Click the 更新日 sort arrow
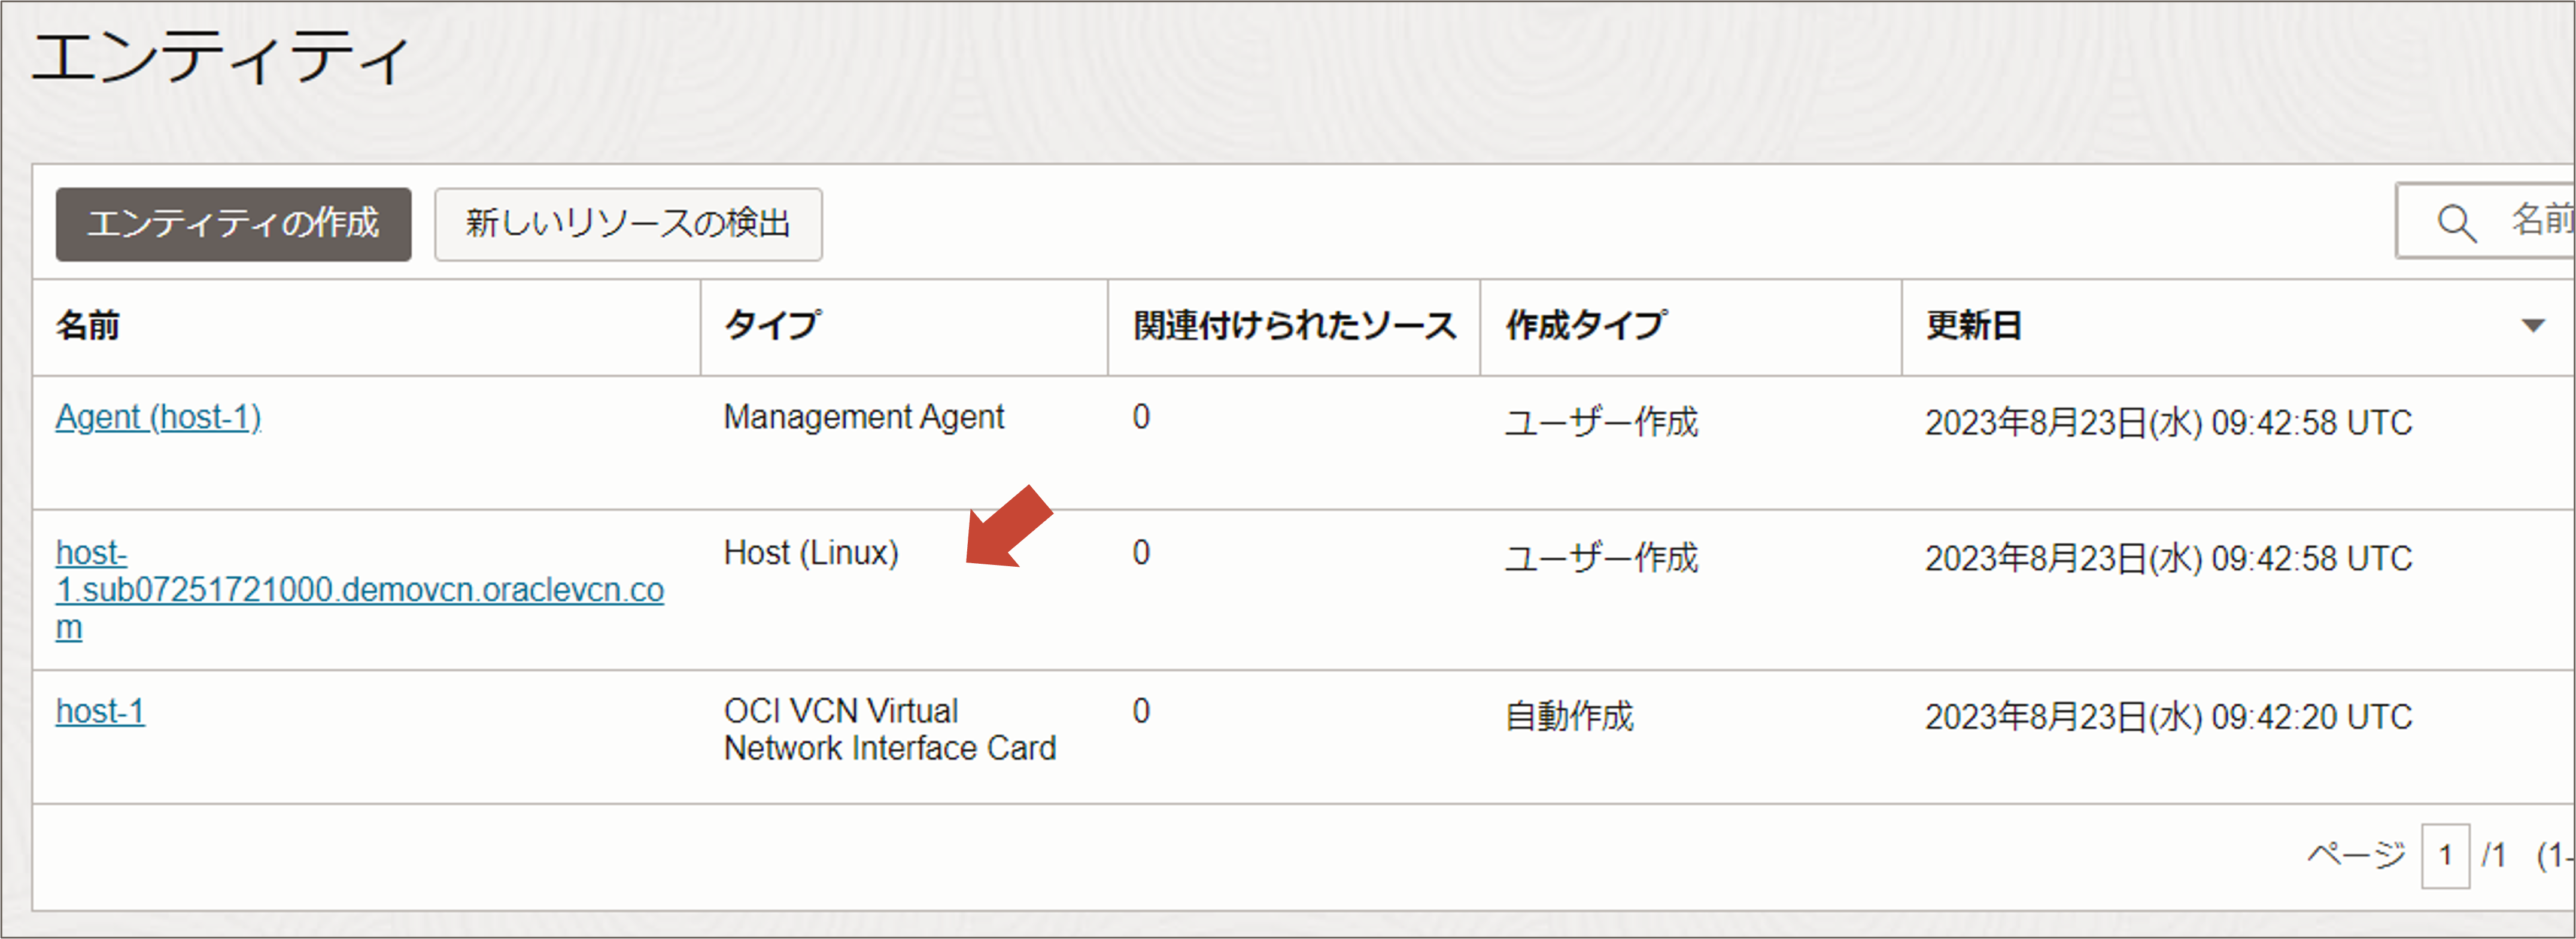Image resolution: width=2576 pixels, height=939 pixels. pyautogui.click(x=2532, y=326)
